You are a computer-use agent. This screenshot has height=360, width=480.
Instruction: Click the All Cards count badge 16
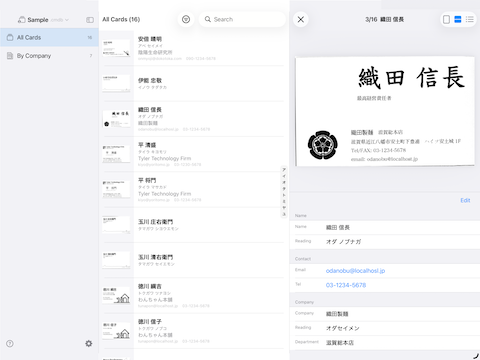point(90,38)
